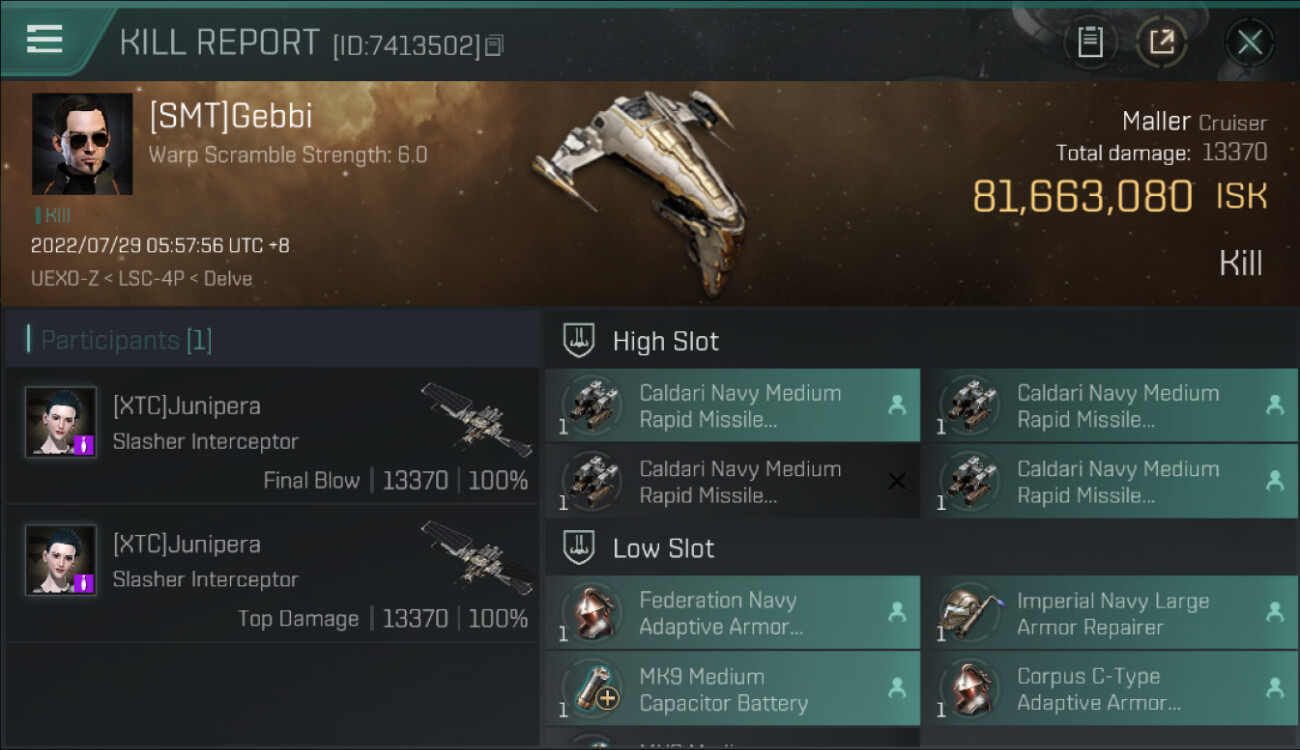The height and width of the screenshot is (750, 1300).
Task: Click the Low Slot section icon
Action: pos(580,548)
